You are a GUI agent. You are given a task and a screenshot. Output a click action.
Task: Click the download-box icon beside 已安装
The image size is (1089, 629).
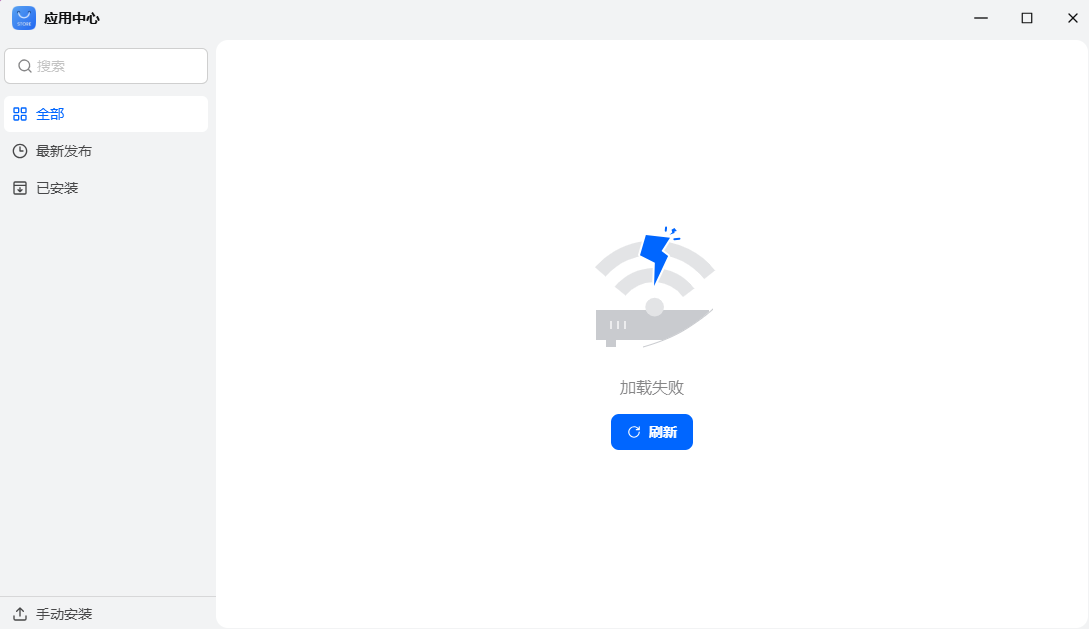[x=20, y=188]
